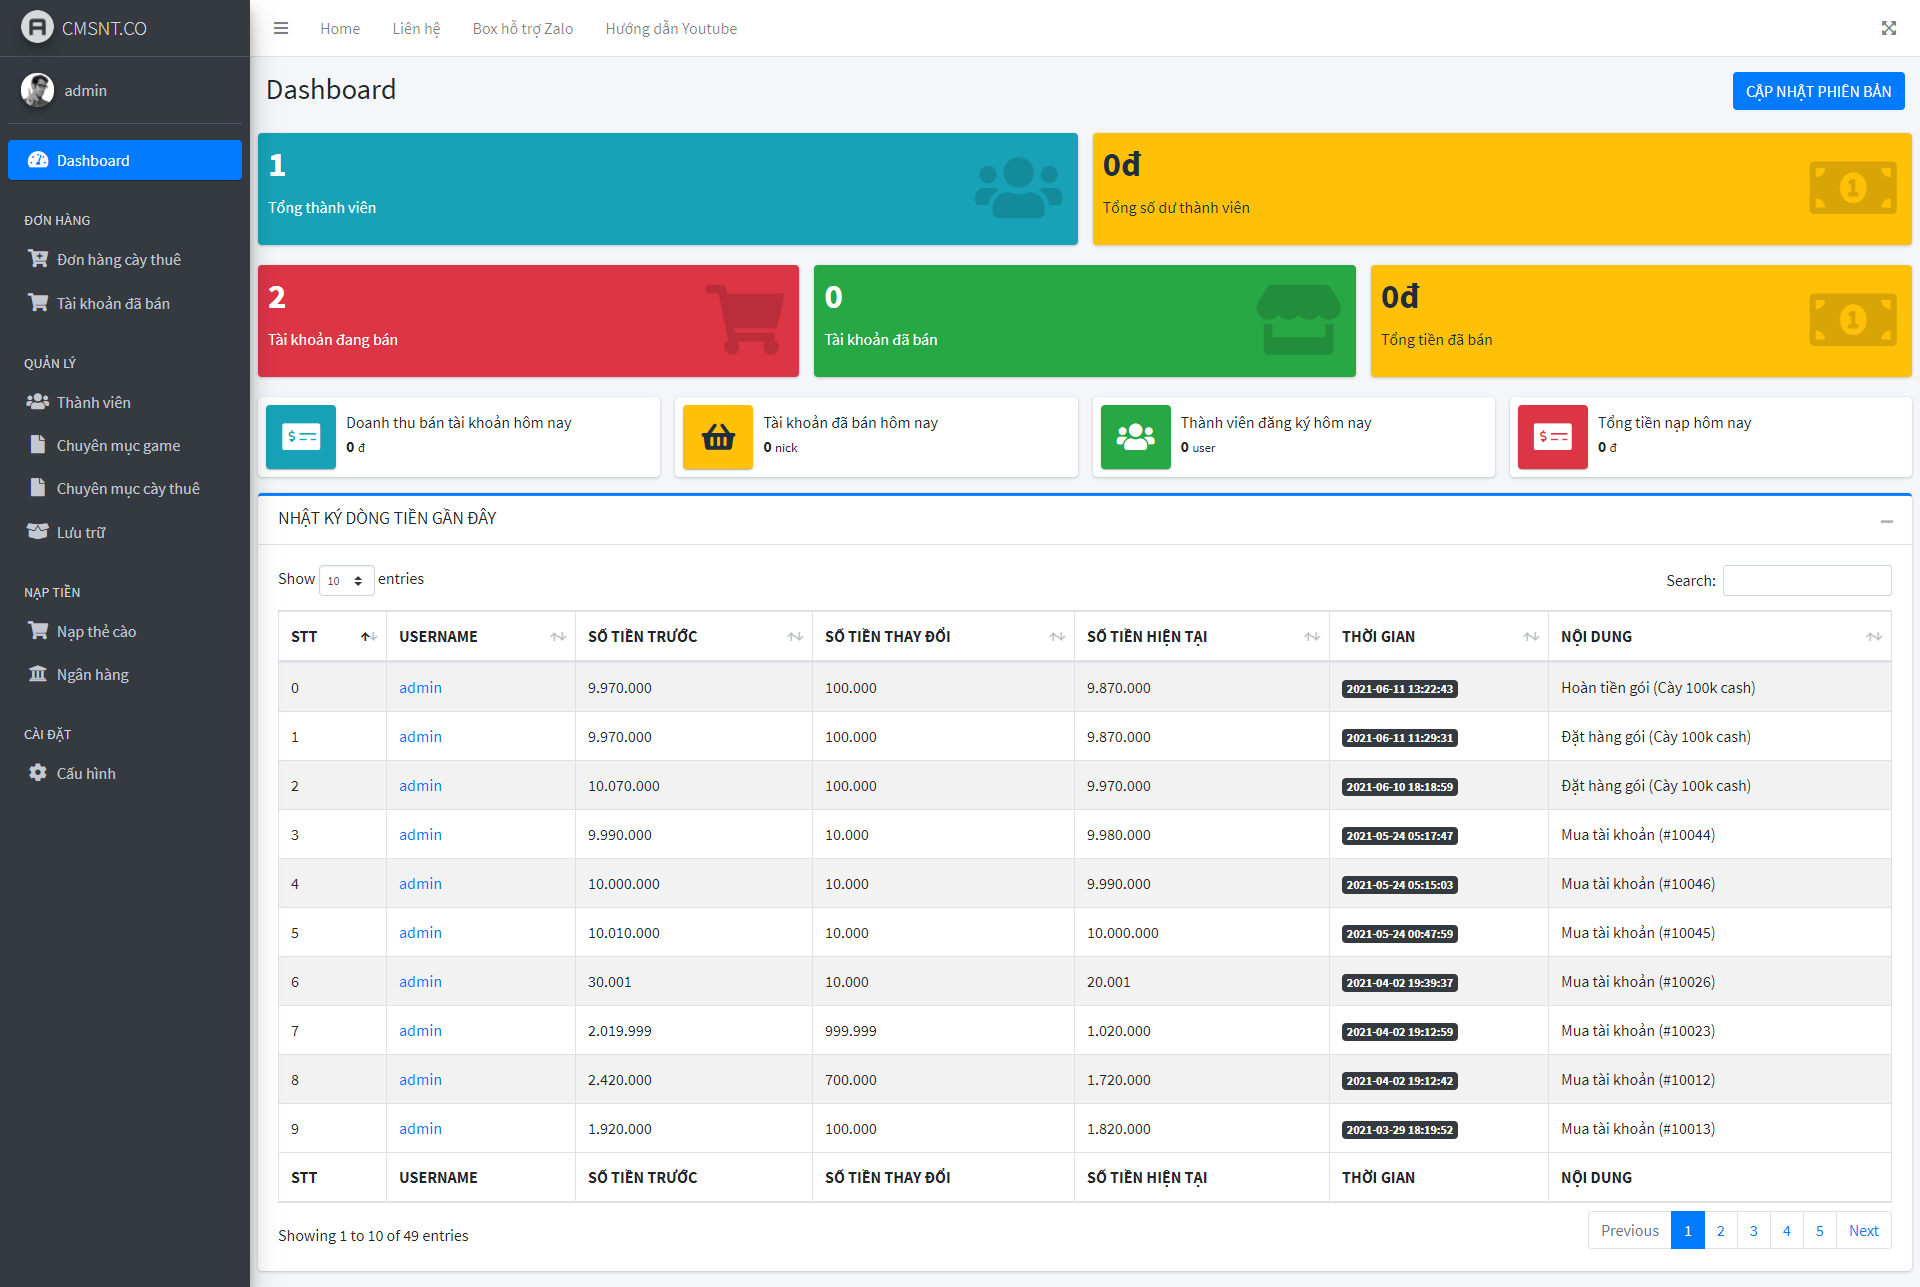Sort by Username column header
Image resolution: width=1920 pixels, height=1287 pixels.
[480, 636]
